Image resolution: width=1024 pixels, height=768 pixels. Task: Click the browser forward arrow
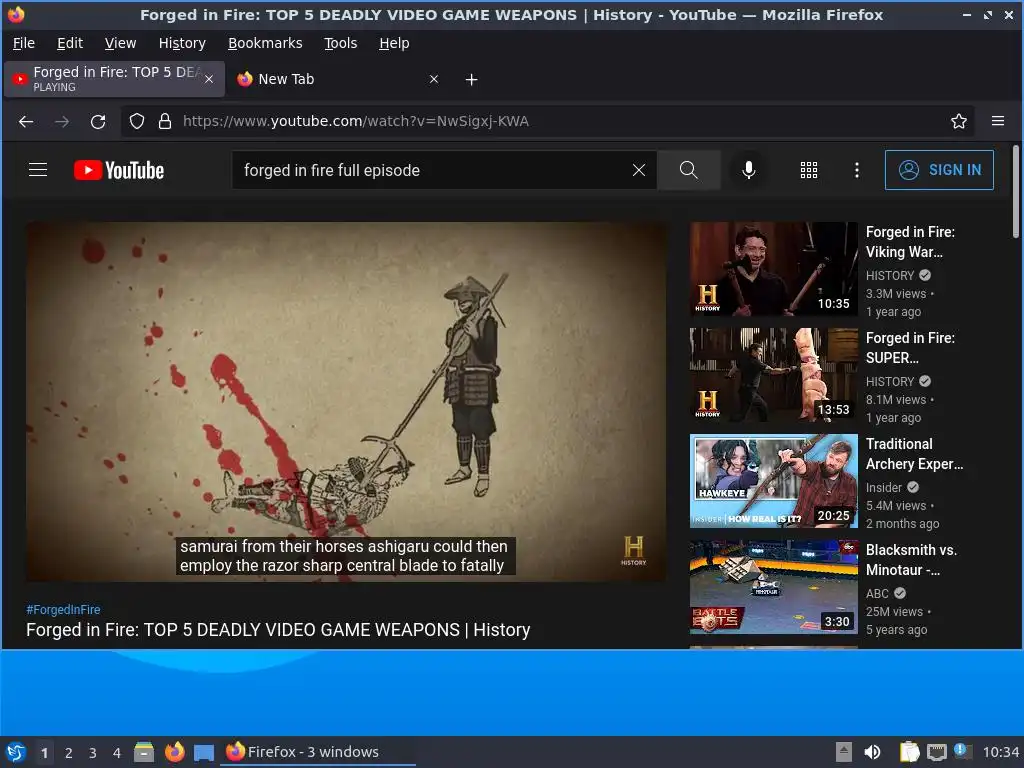(62, 121)
